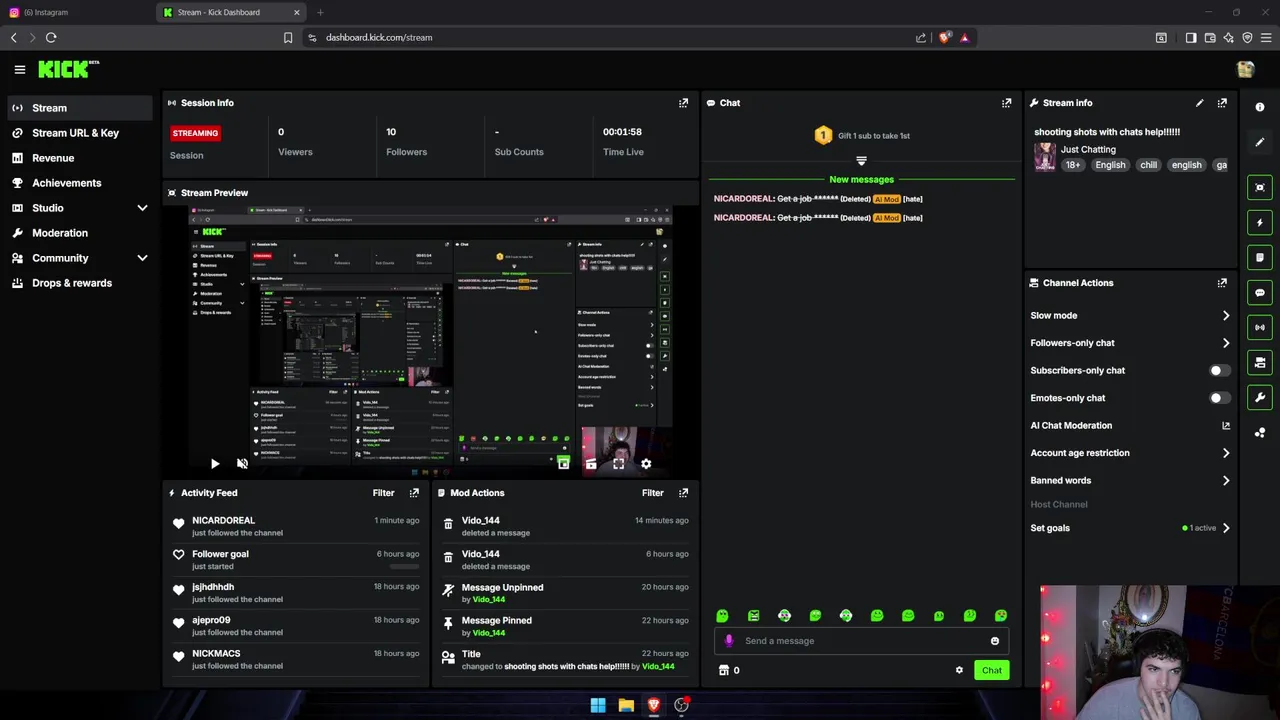
Task: Open the hamburger menu beside the Kick logo
Action: 19,69
